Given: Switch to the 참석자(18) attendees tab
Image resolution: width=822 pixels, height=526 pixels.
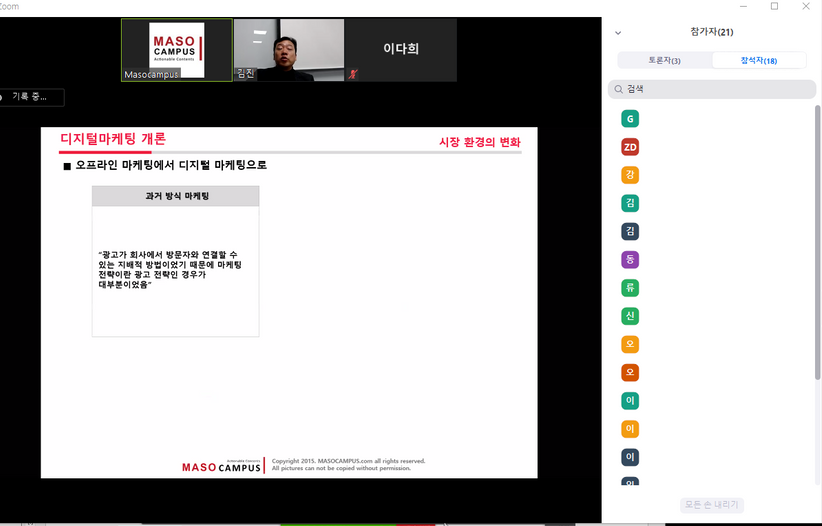Looking at the screenshot, I should click(x=759, y=61).
